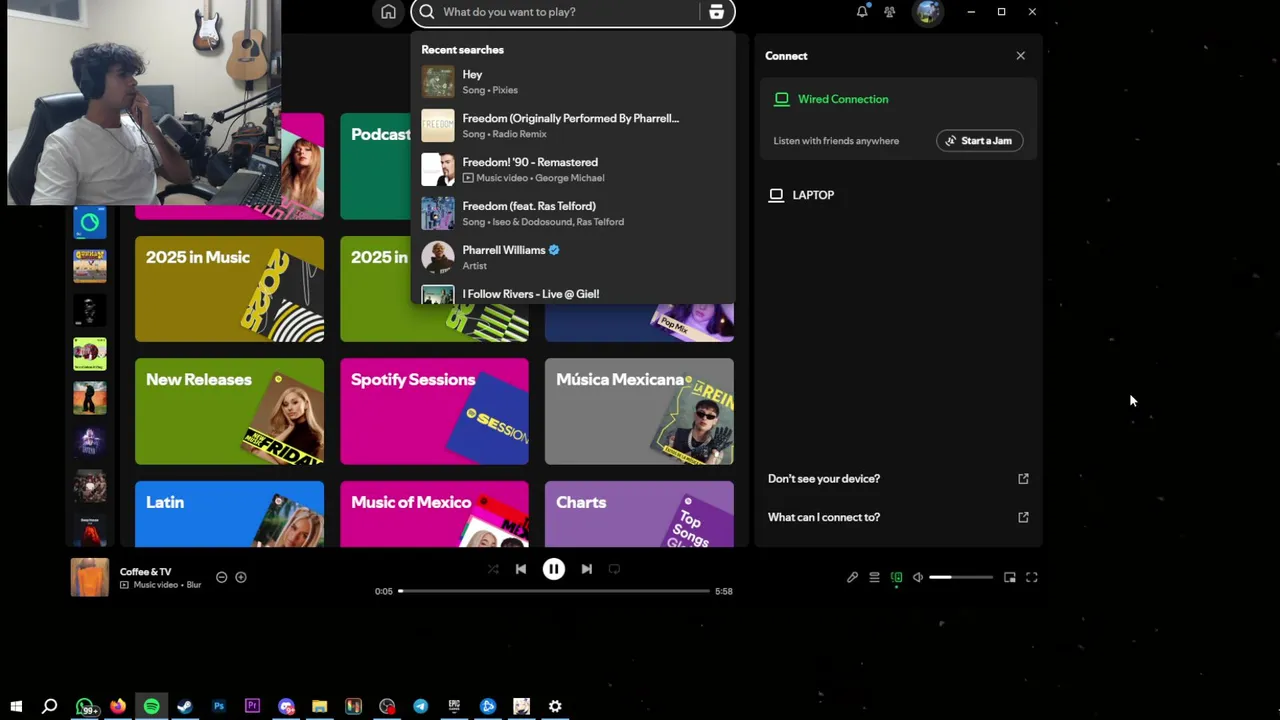Open Windows taskbar search
Image resolution: width=1280 pixels, height=720 pixels.
point(49,706)
